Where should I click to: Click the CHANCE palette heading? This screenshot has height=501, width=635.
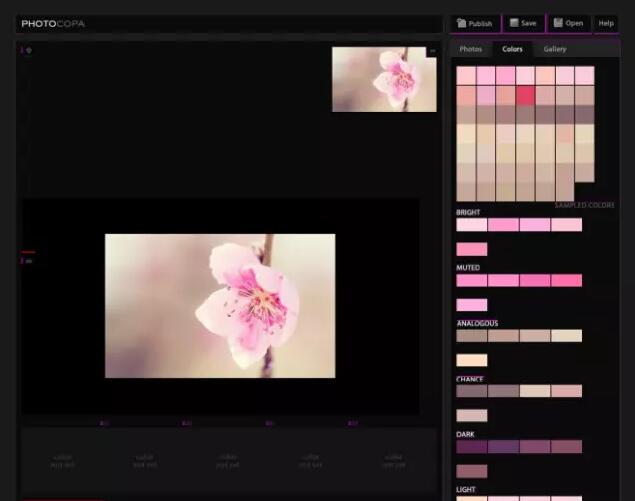pos(470,379)
